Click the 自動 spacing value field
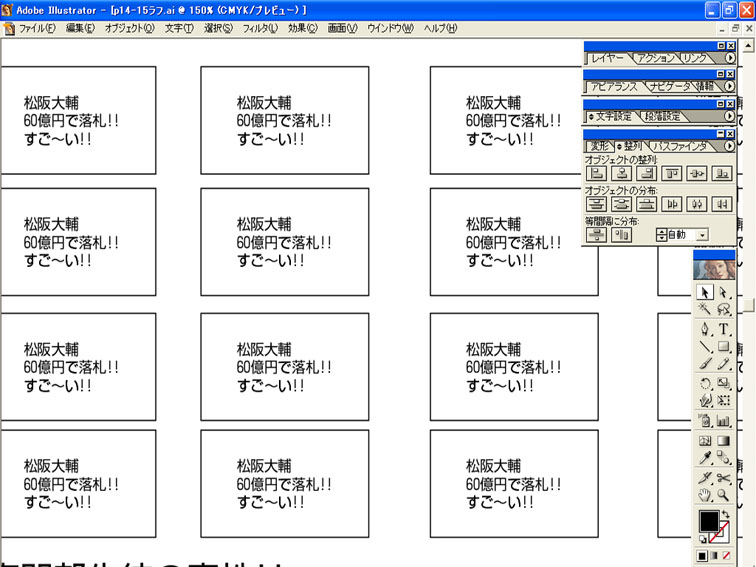756x567 pixels. (682, 235)
